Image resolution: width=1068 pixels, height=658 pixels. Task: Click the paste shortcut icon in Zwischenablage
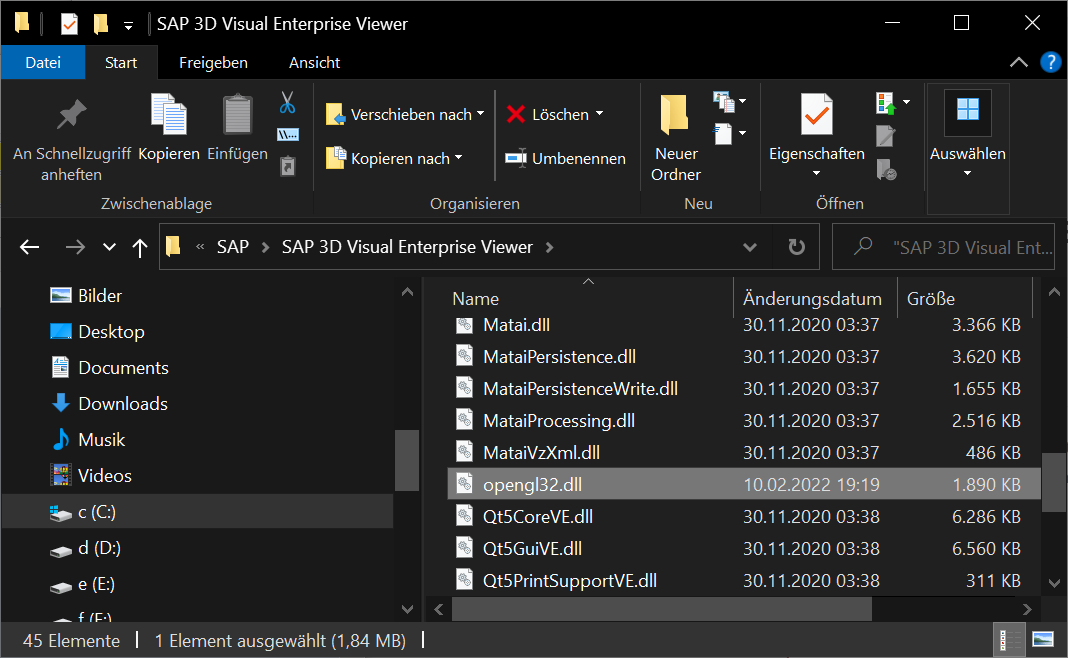tap(287, 166)
